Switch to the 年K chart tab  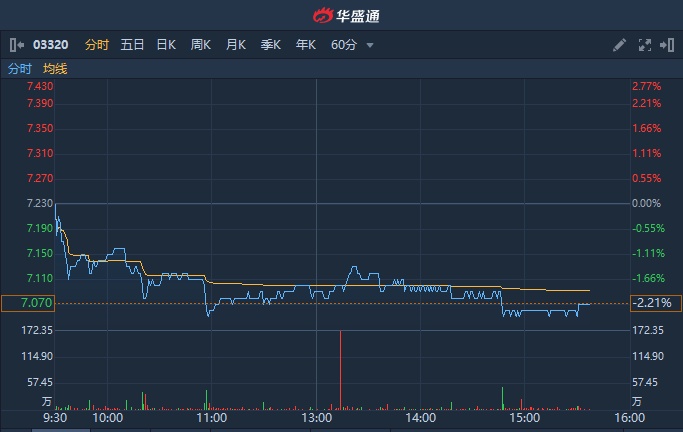point(305,45)
